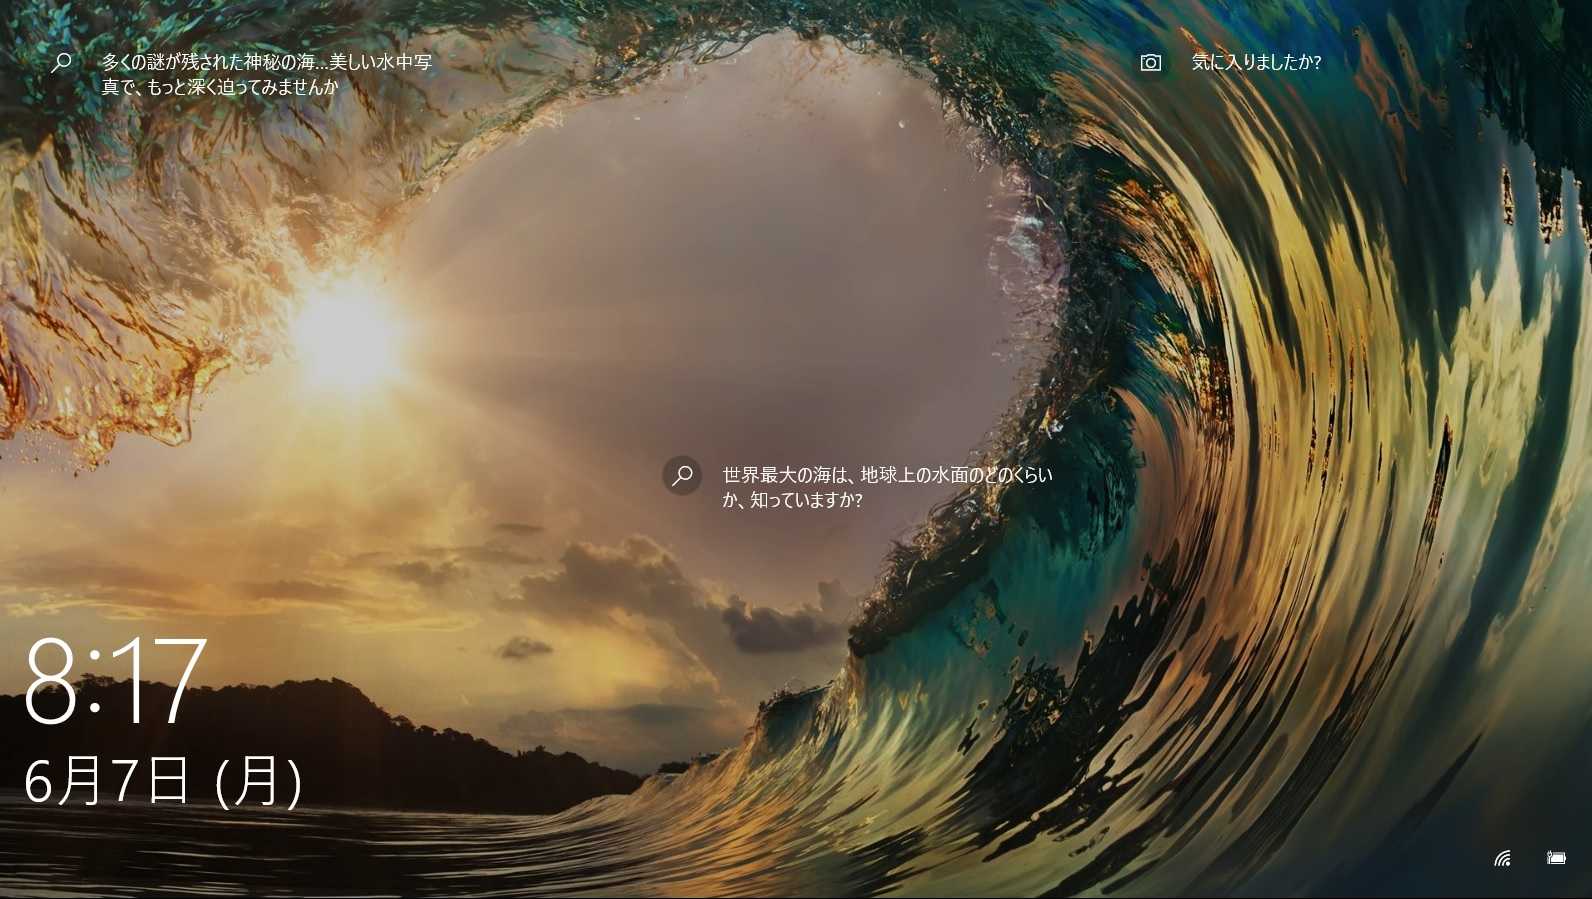The width and height of the screenshot is (1592, 899).
Task: Click the search icon beside the ocean photography caption
Action: point(61,62)
